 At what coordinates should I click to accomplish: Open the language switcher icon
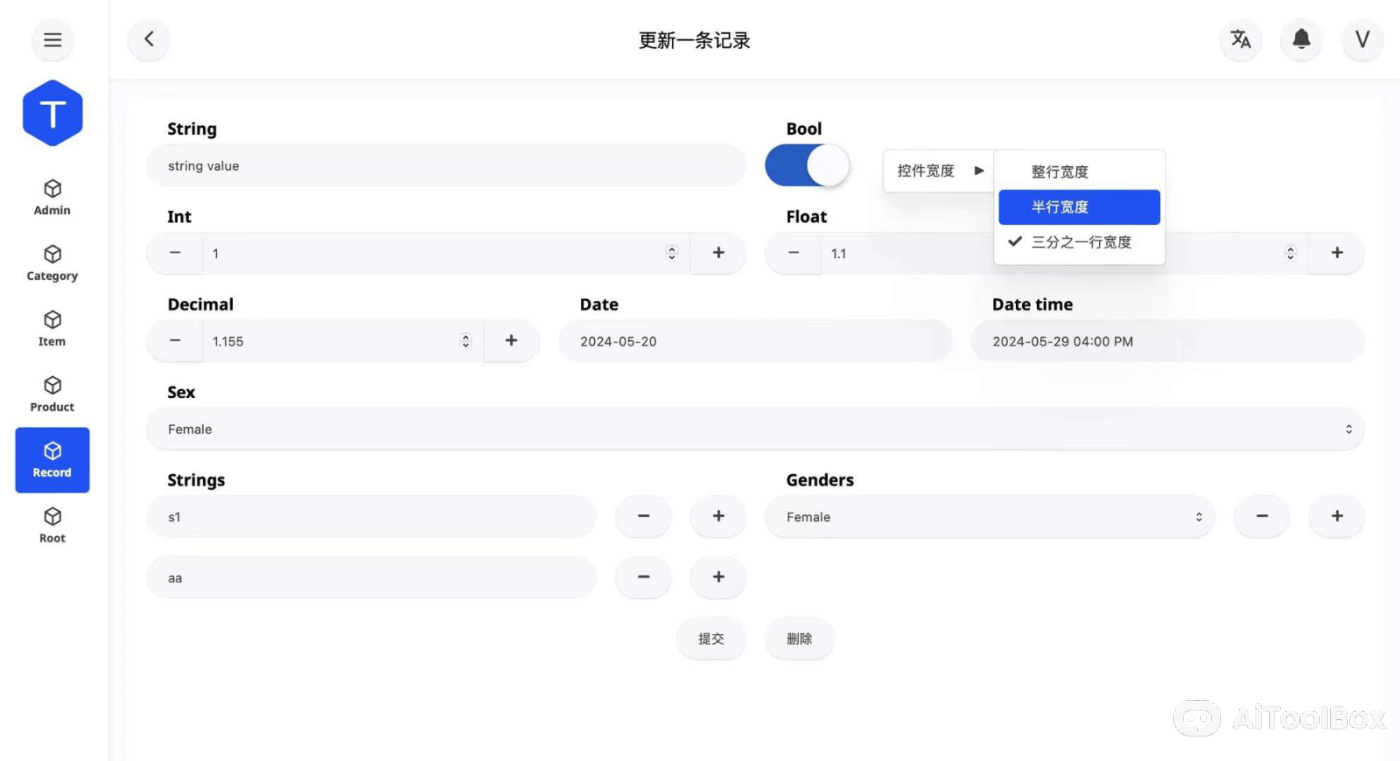tap(1240, 40)
